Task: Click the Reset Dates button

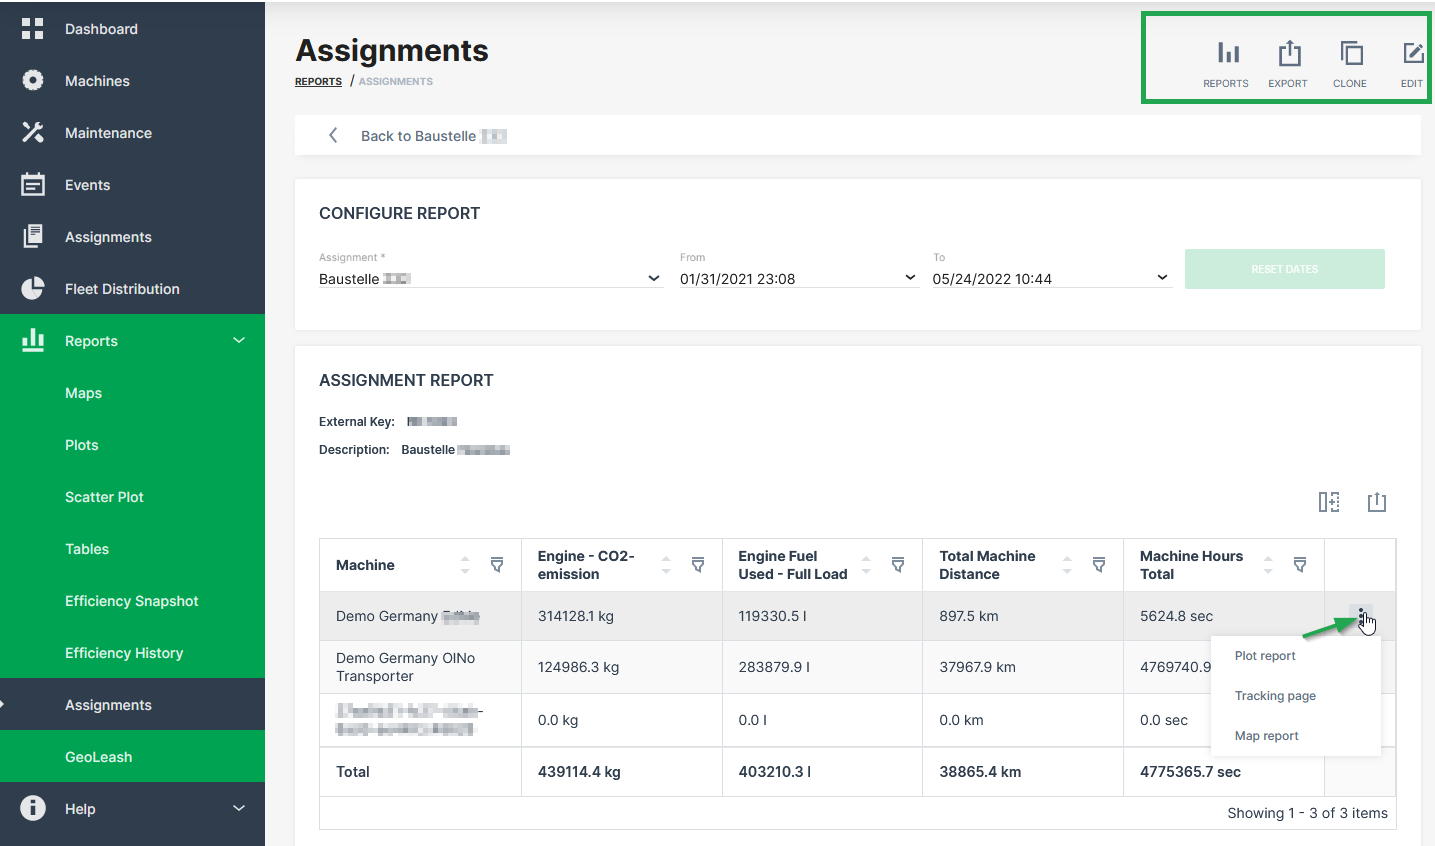Action: [1284, 269]
